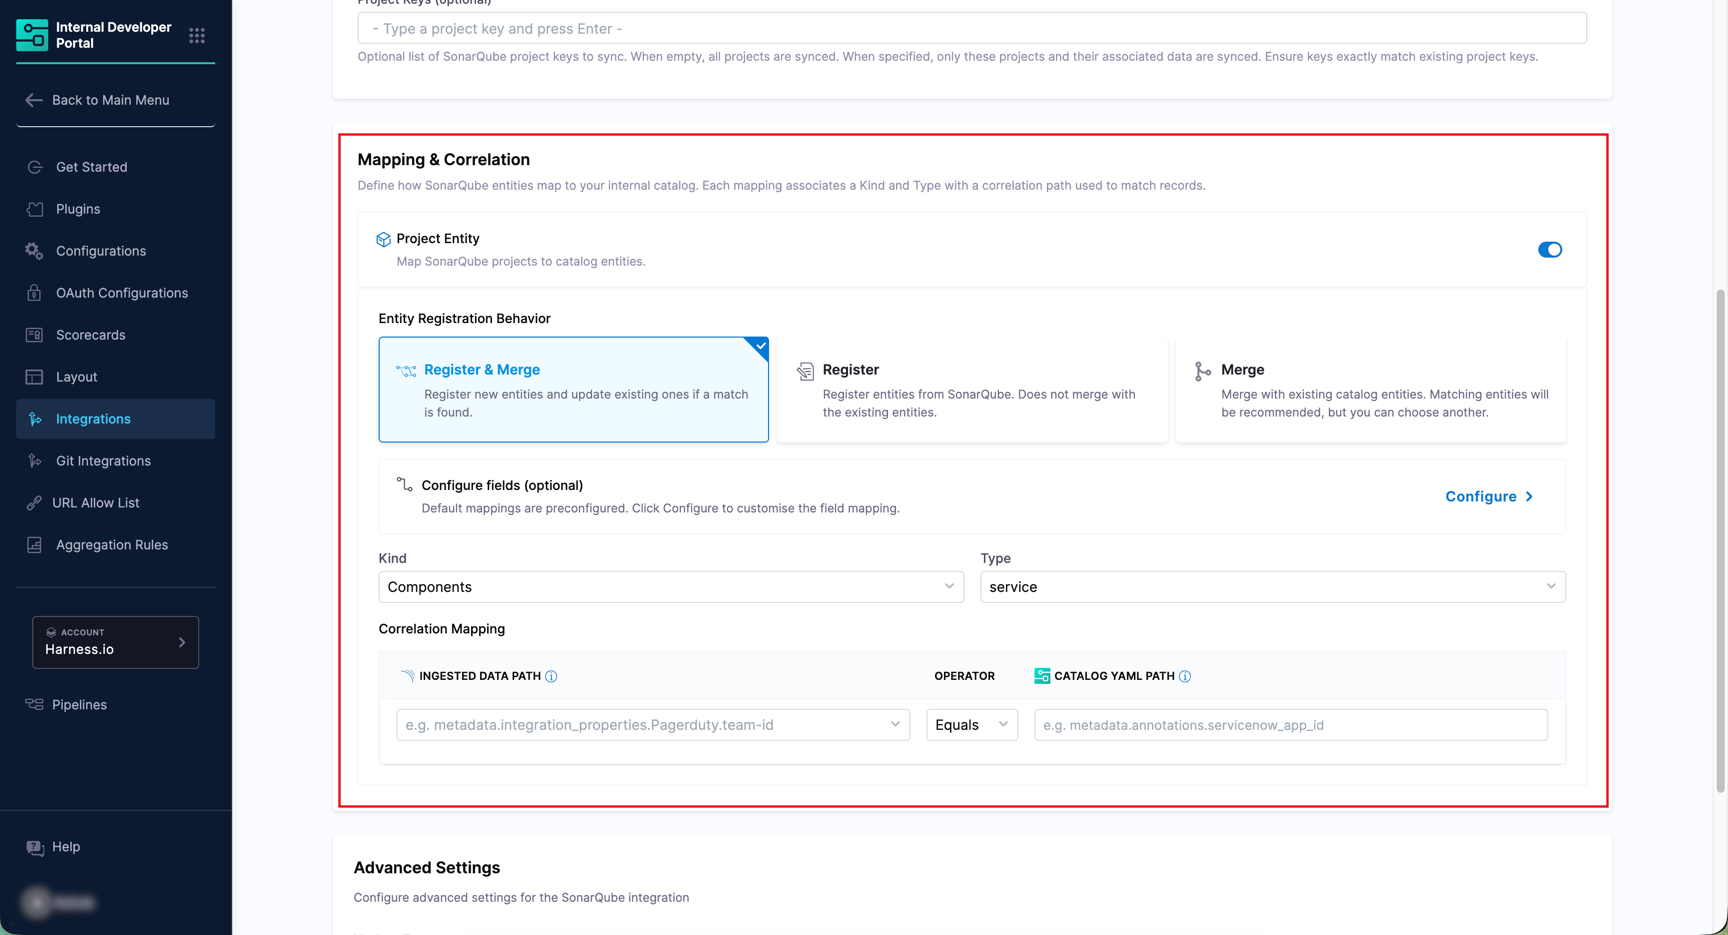Click the Back to Main Menu arrow
This screenshot has width=1728, height=935.
(x=34, y=100)
